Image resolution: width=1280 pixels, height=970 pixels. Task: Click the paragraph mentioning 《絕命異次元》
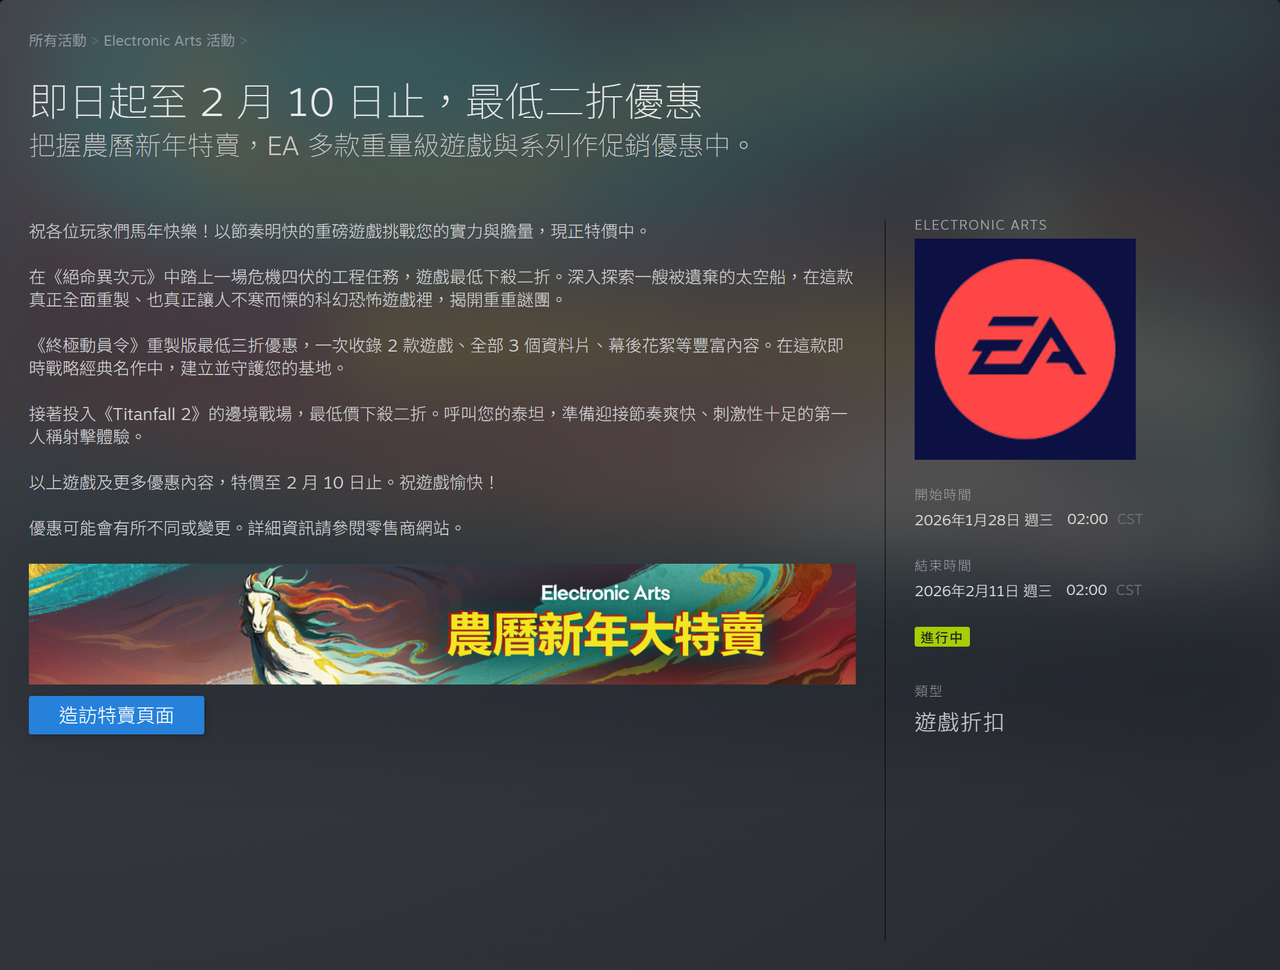pos(441,288)
